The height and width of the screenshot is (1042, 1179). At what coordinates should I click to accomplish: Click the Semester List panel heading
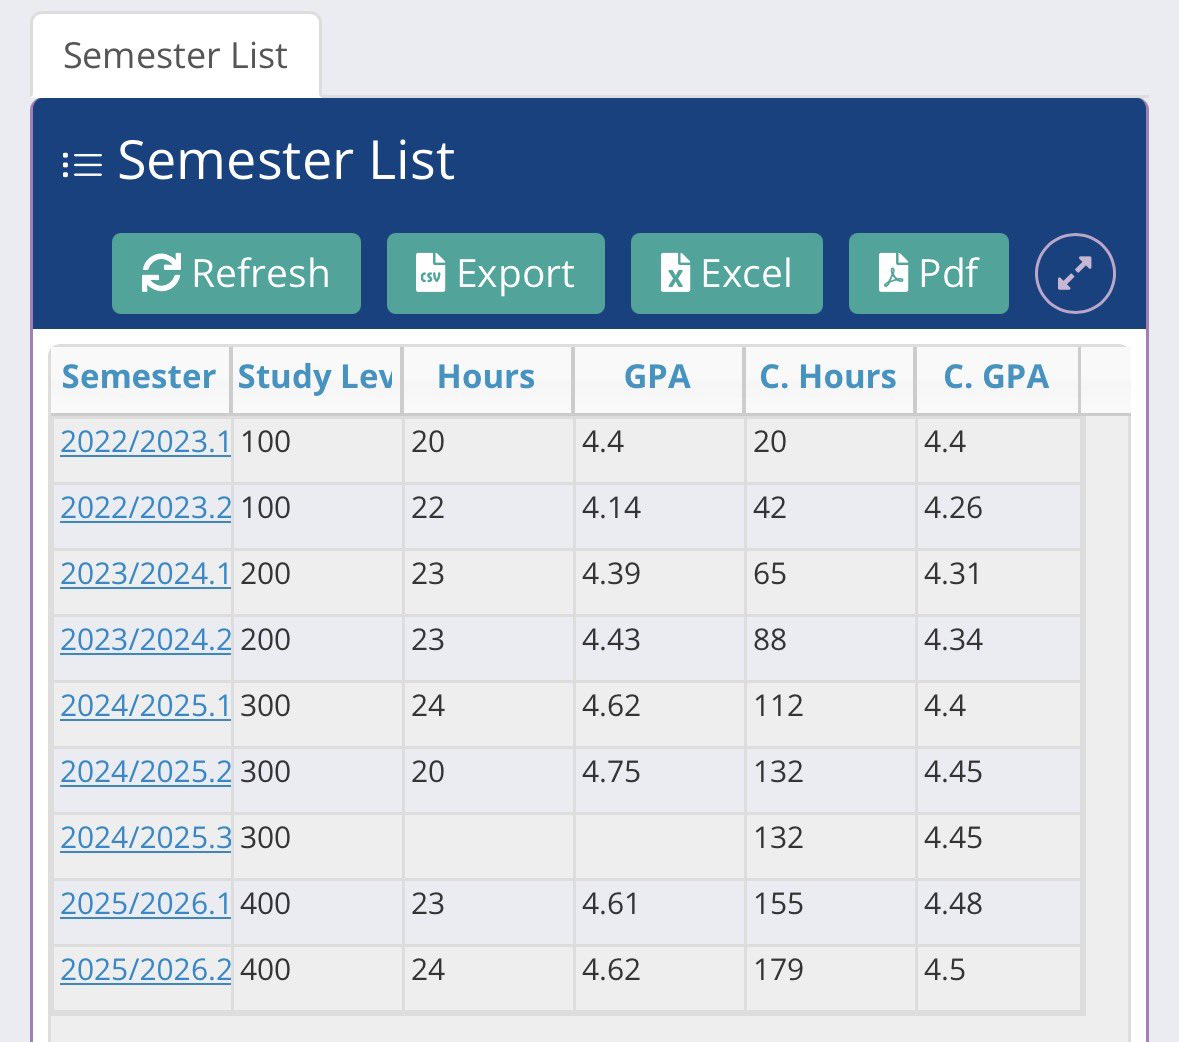point(286,161)
